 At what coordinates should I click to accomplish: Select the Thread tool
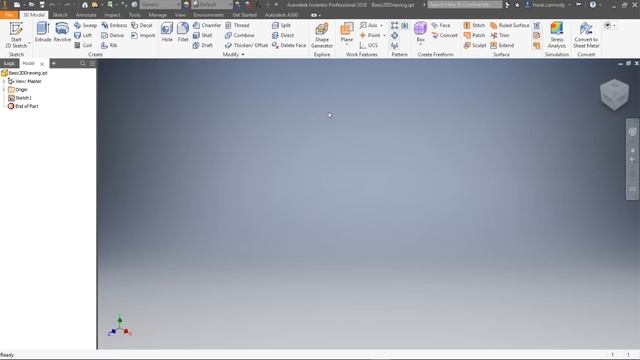coord(237,25)
